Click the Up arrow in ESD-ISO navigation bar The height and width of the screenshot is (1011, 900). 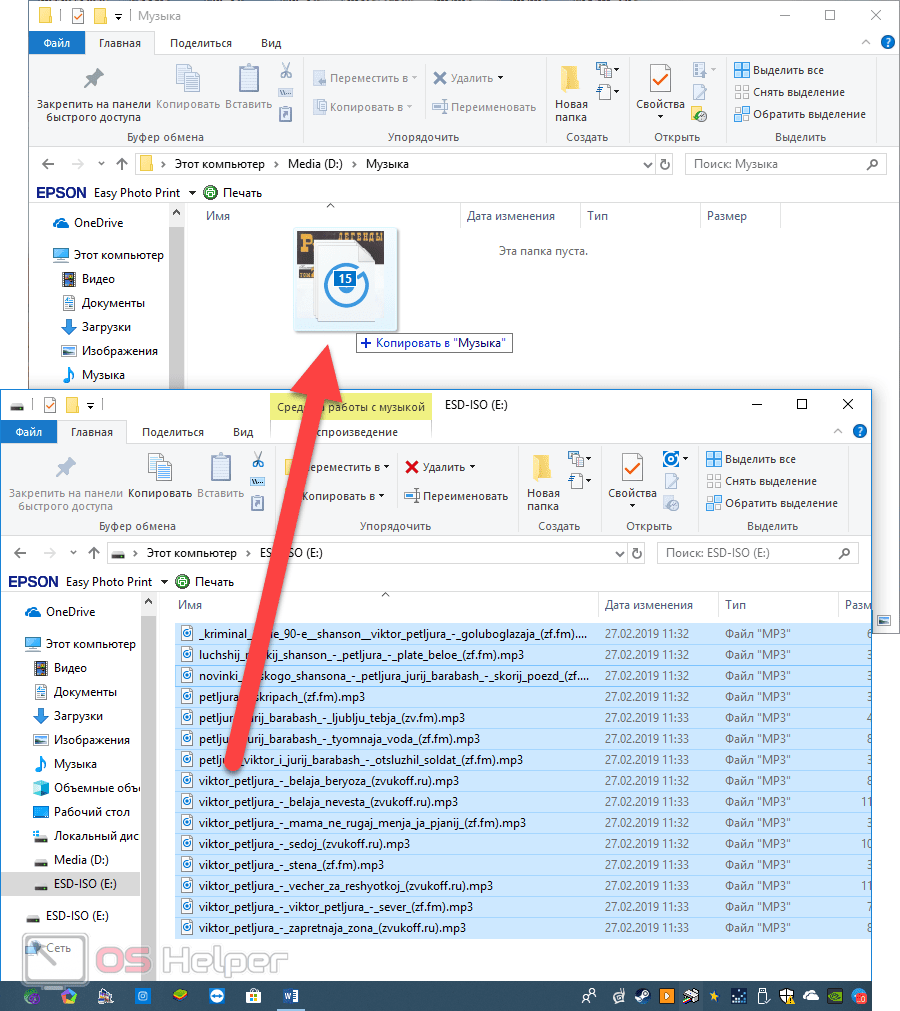(x=94, y=553)
